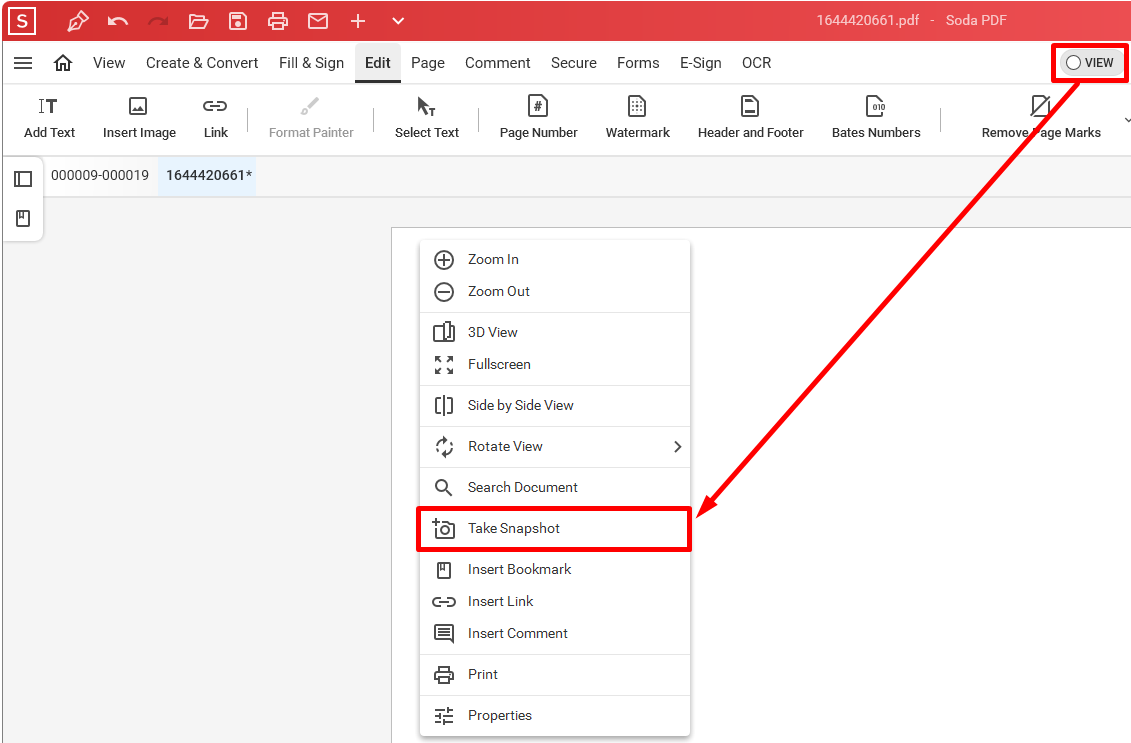Choose the Add Text tool
This screenshot has height=743, width=1131.
coord(49,118)
